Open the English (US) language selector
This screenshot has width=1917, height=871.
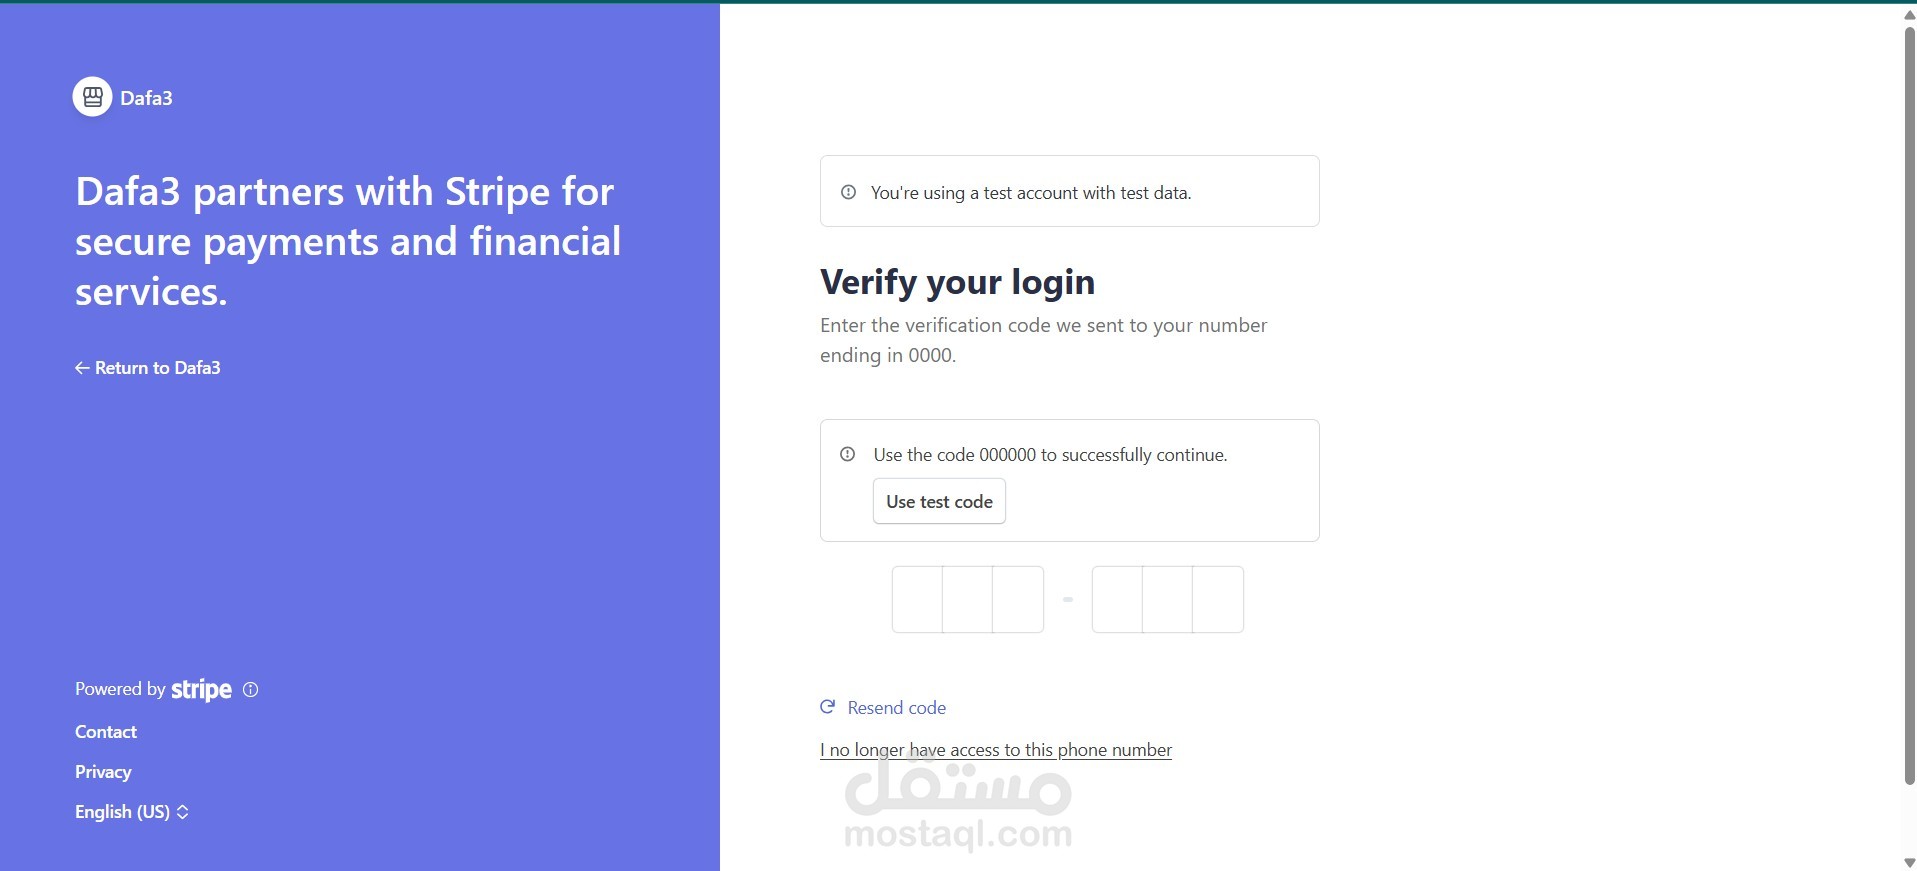point(131,812)
